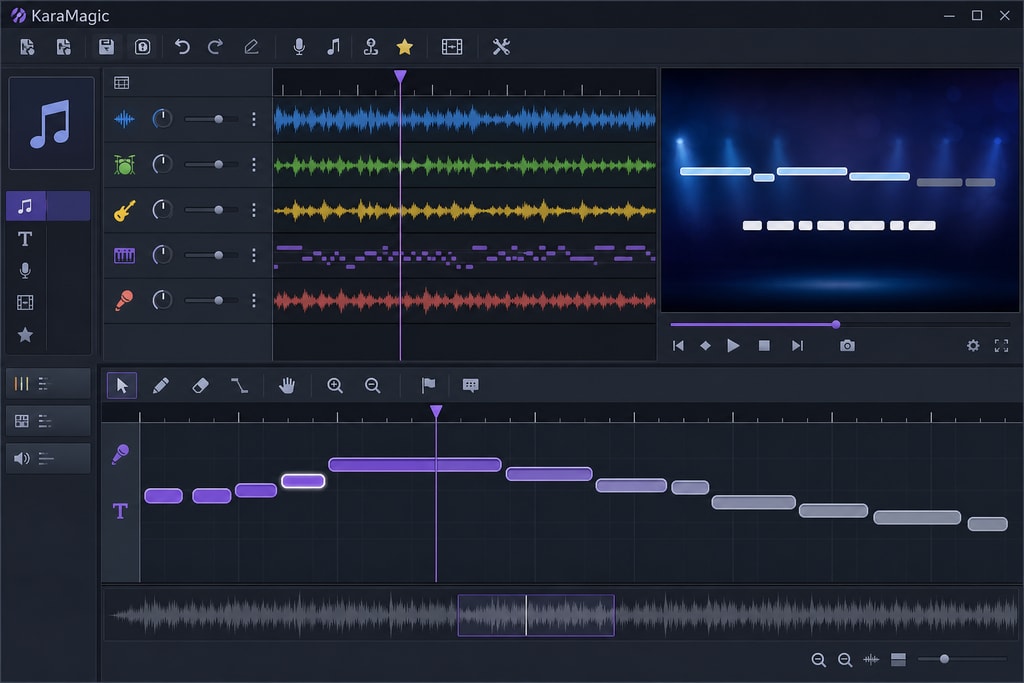Viewport: 1024px width, 683px height.
Task: Click the anchor icon in top toolbar
Action: click(x=371, y=47)
